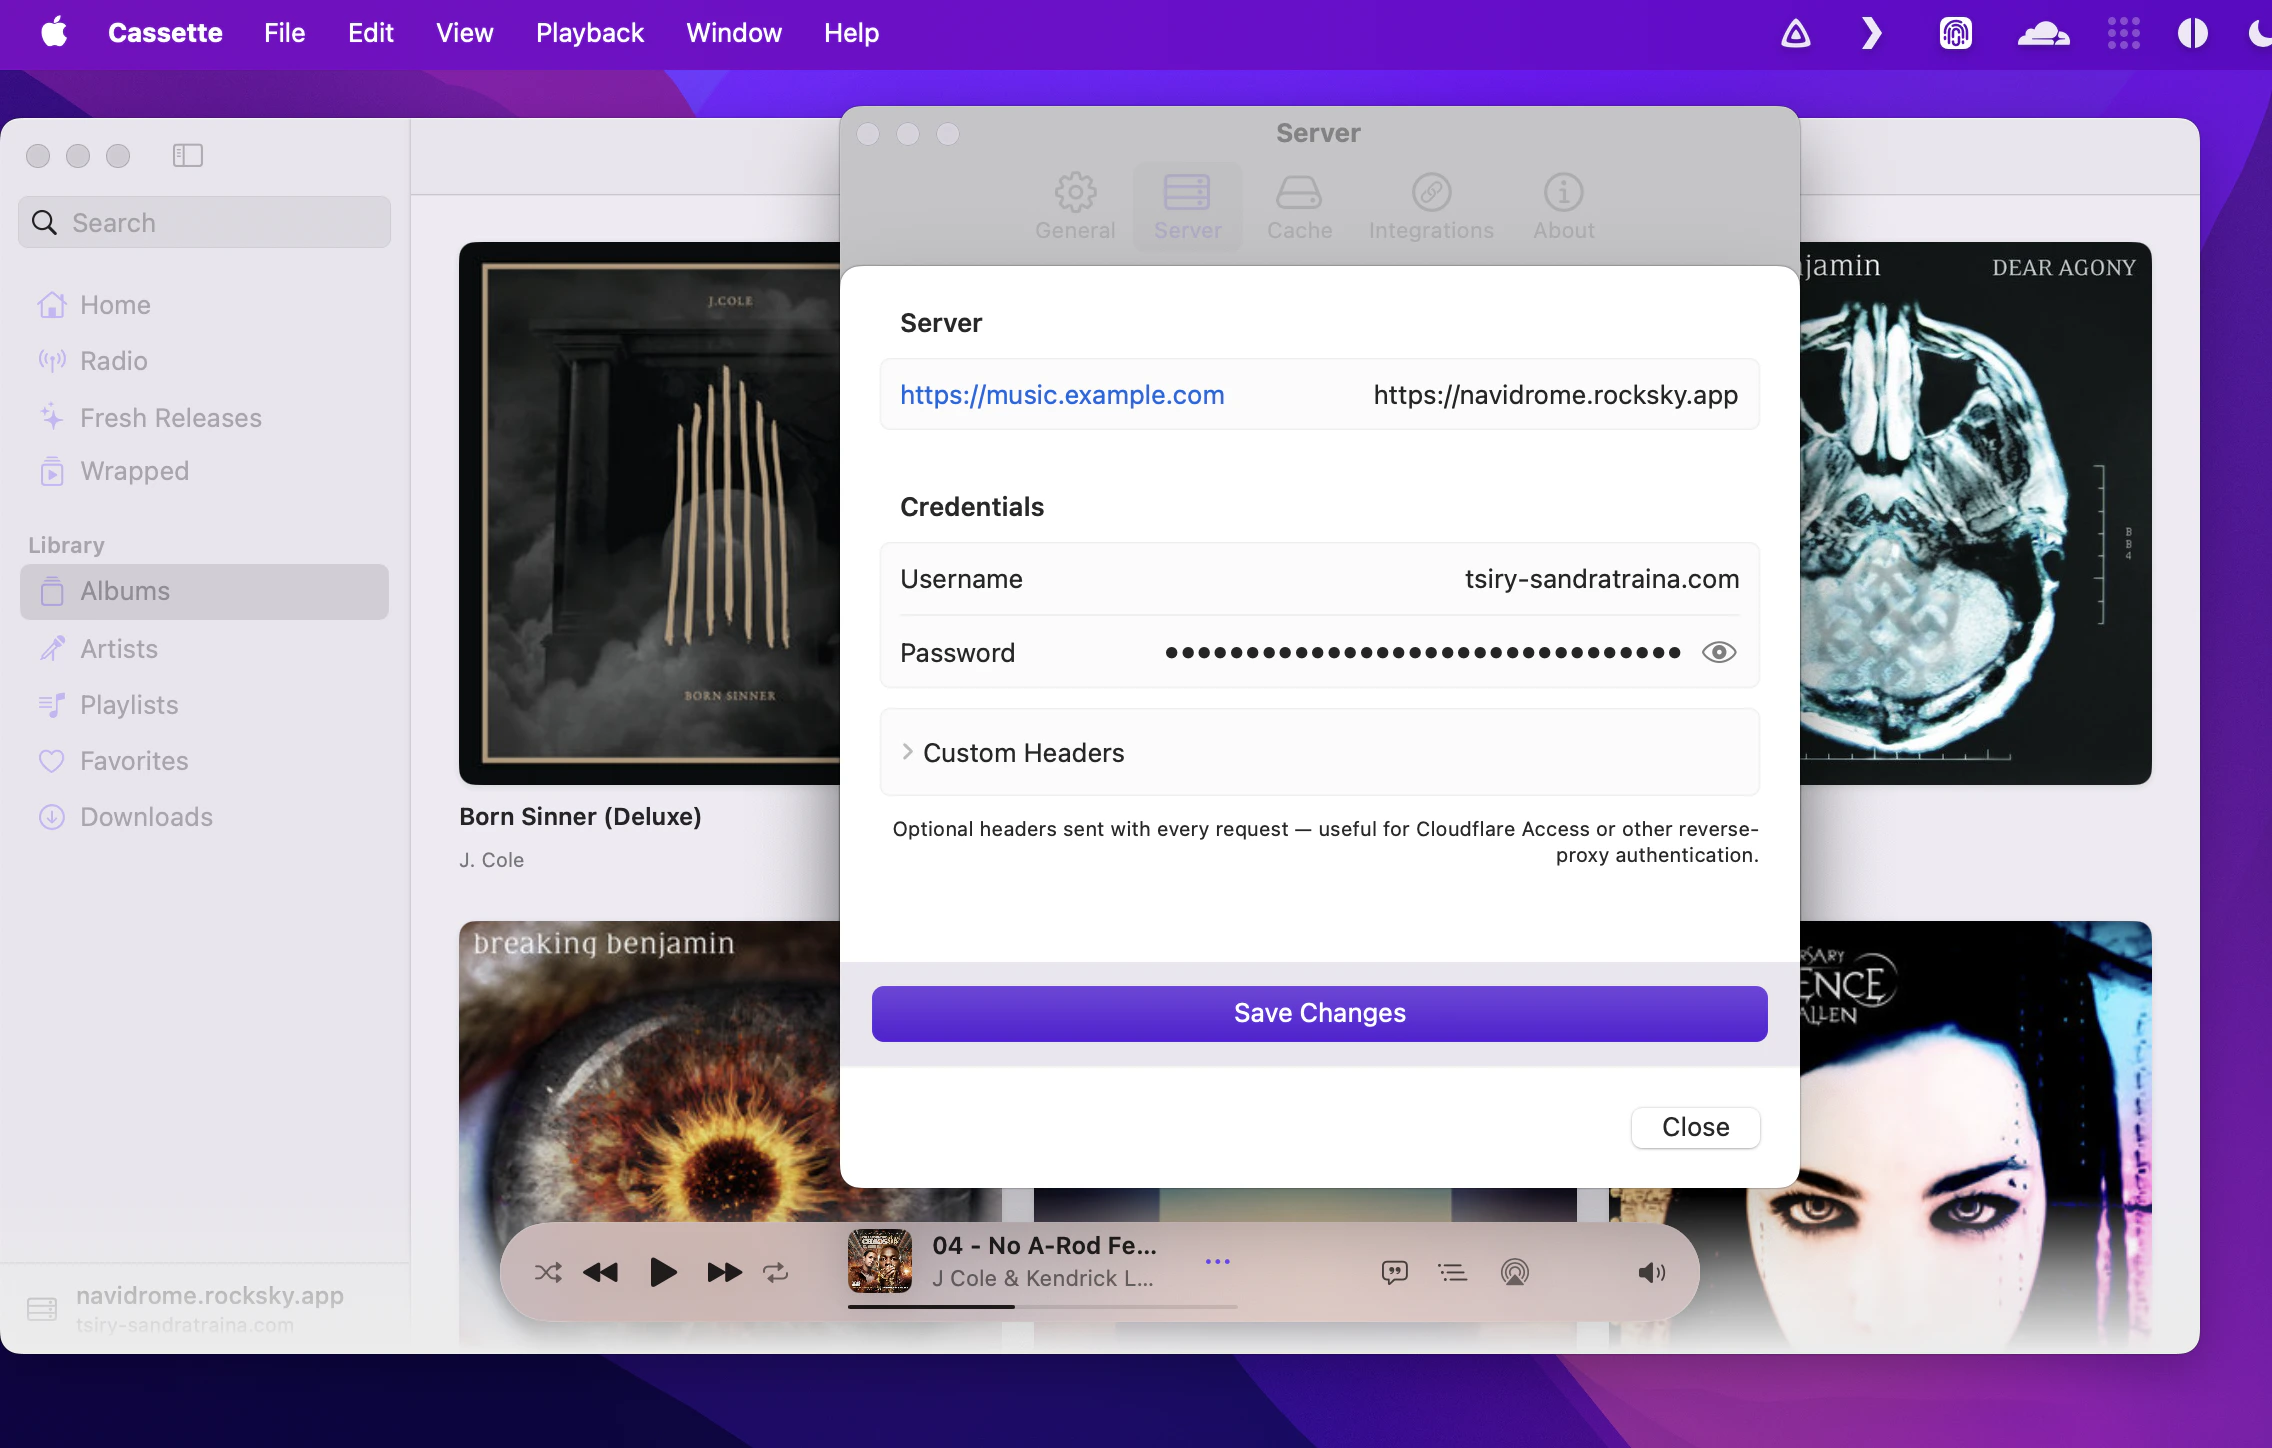Open the Playback menu

click(589, 33)
